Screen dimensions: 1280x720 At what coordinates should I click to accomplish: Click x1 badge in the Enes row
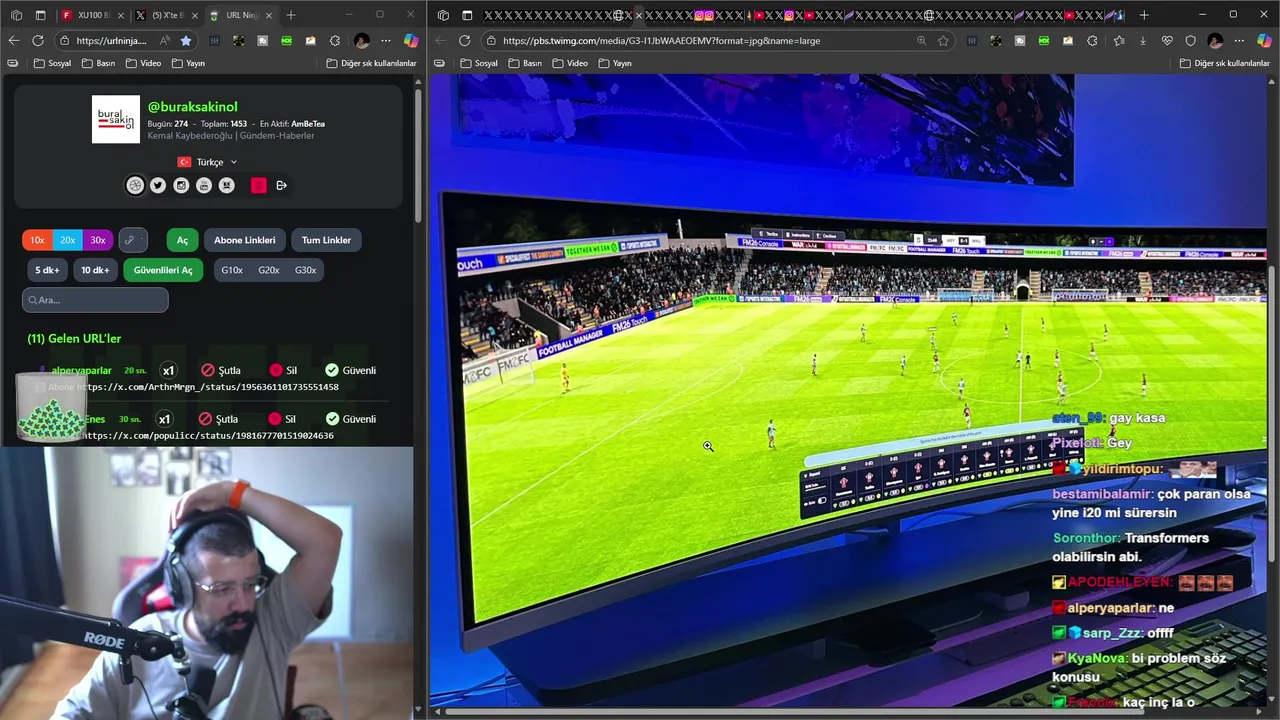(165, 419)
